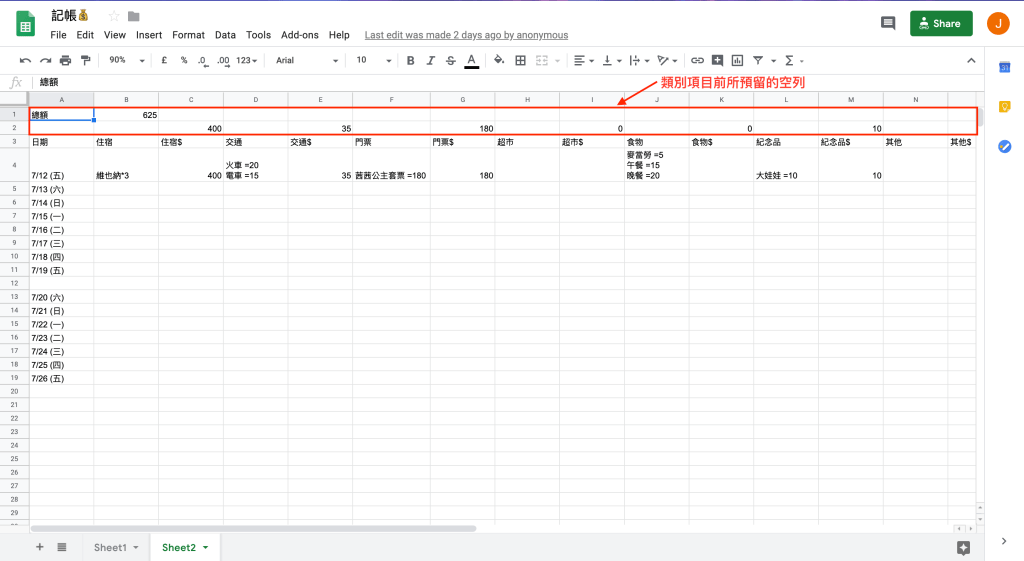This screenshot has height=561, width=1024.
Task: Toggle bold formatting
Action: point(411,60)
